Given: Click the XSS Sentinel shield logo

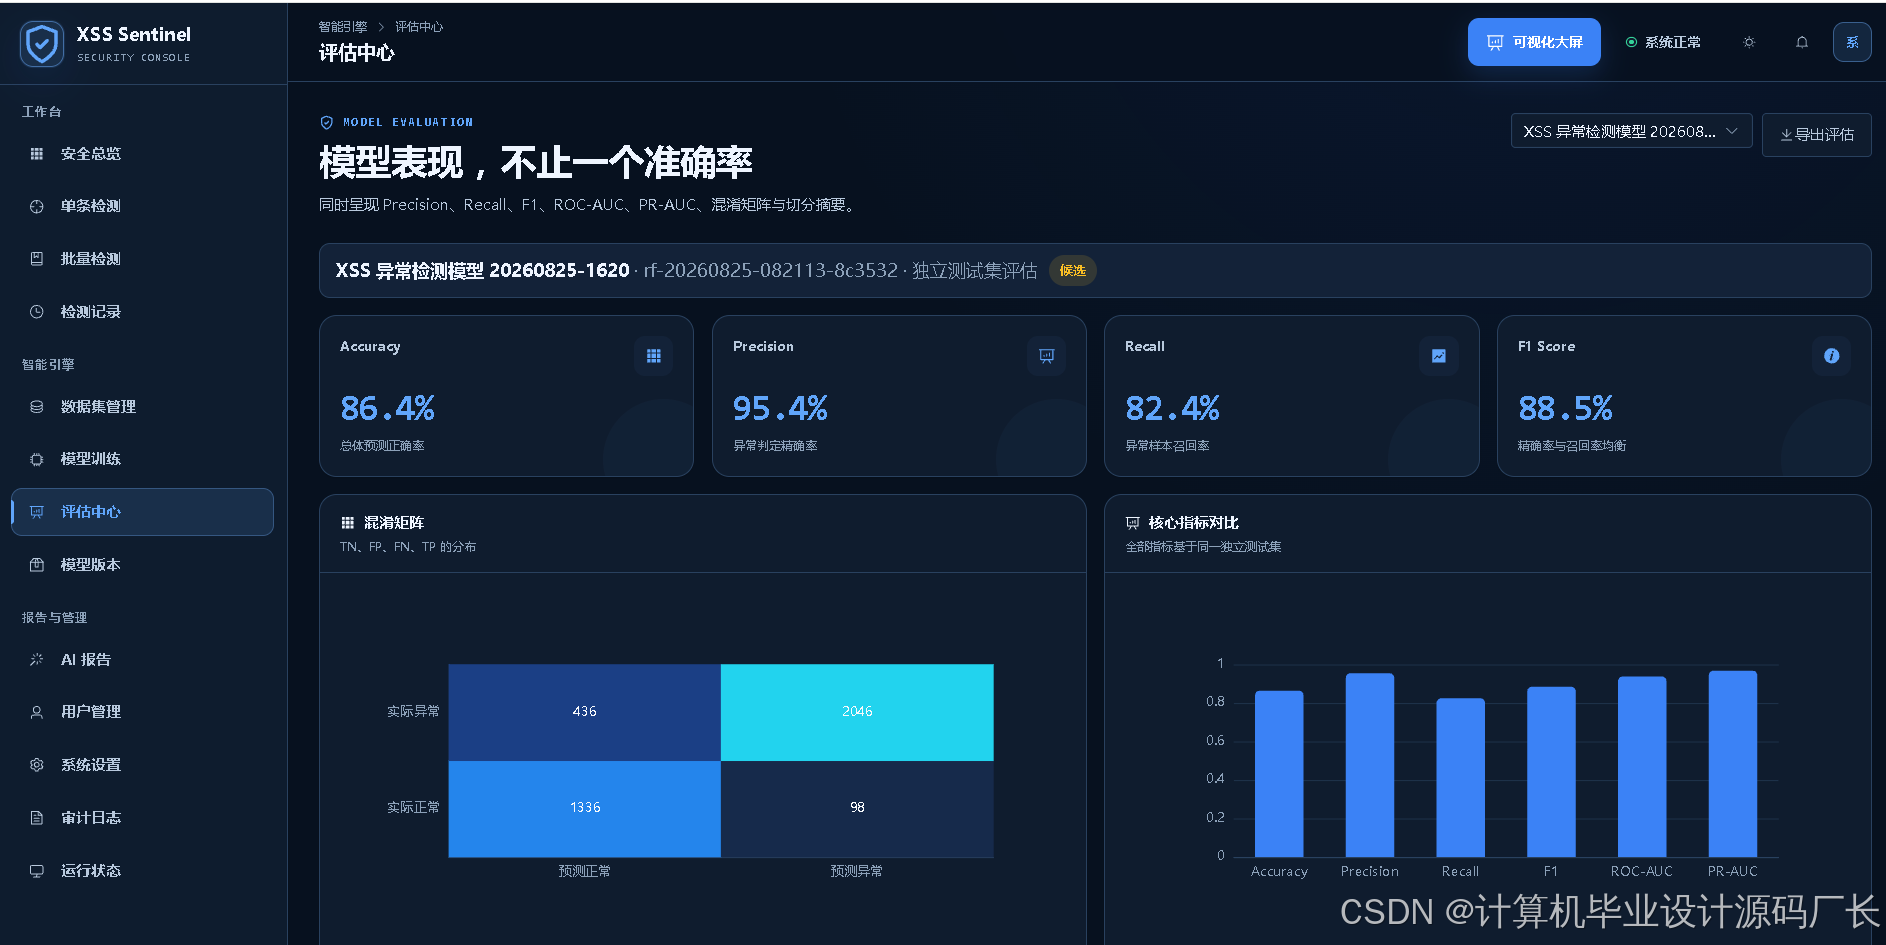Looking at the screenshot, I should 42,44.
